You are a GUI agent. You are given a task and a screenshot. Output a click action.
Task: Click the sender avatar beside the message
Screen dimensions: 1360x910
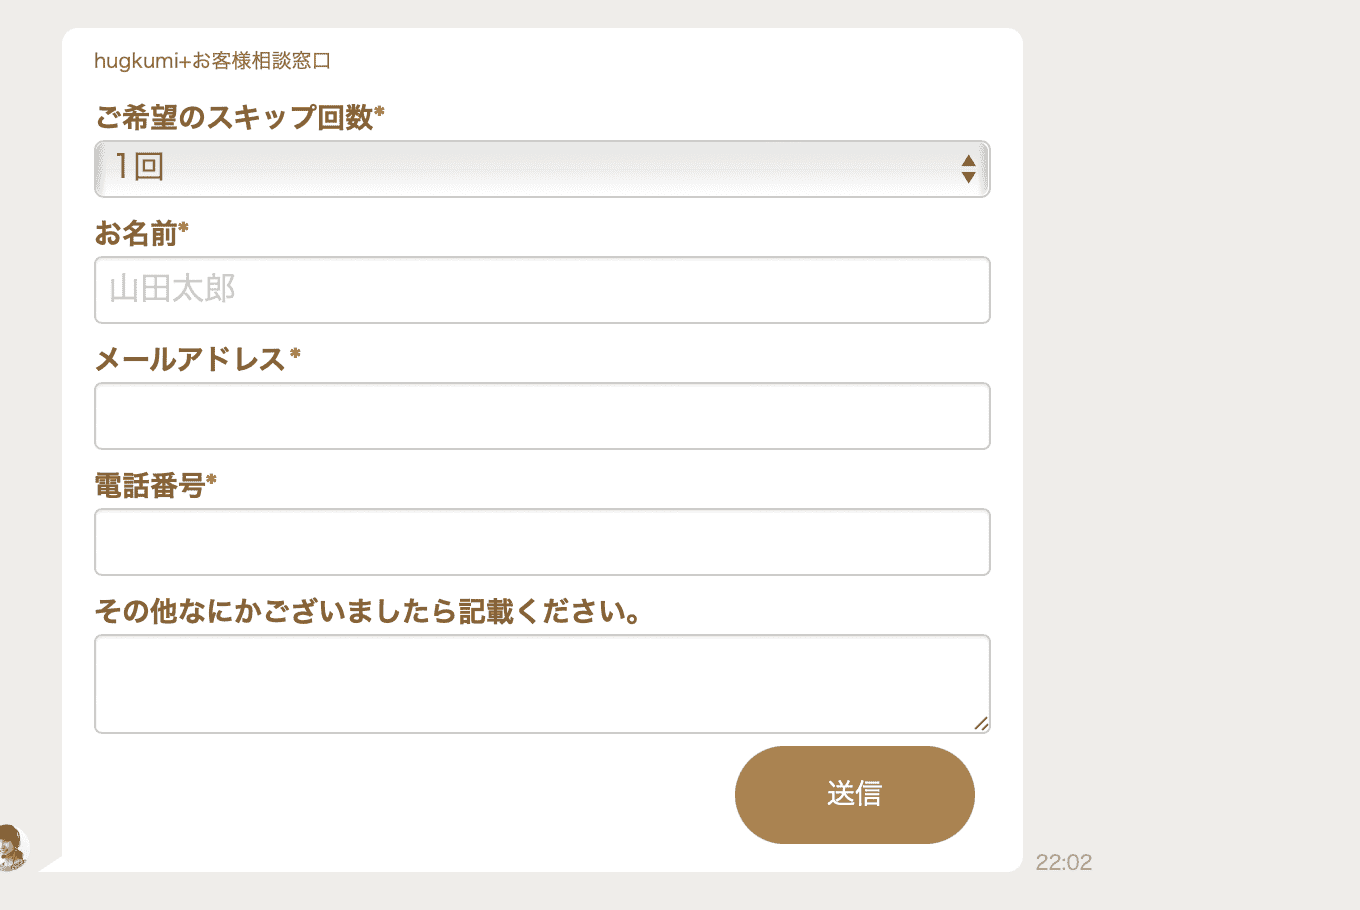point(12,848)
